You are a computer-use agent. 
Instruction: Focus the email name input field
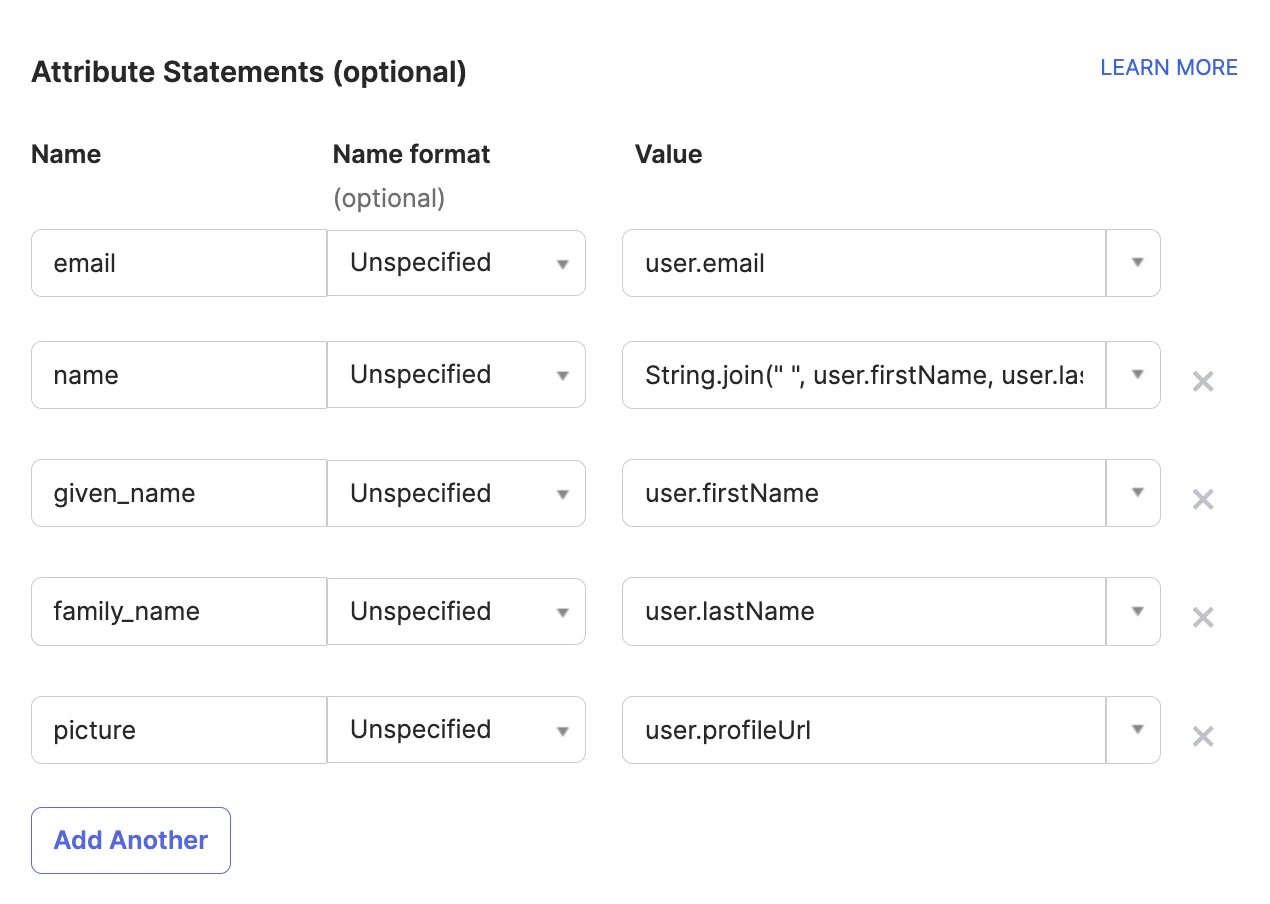(179, 263)
